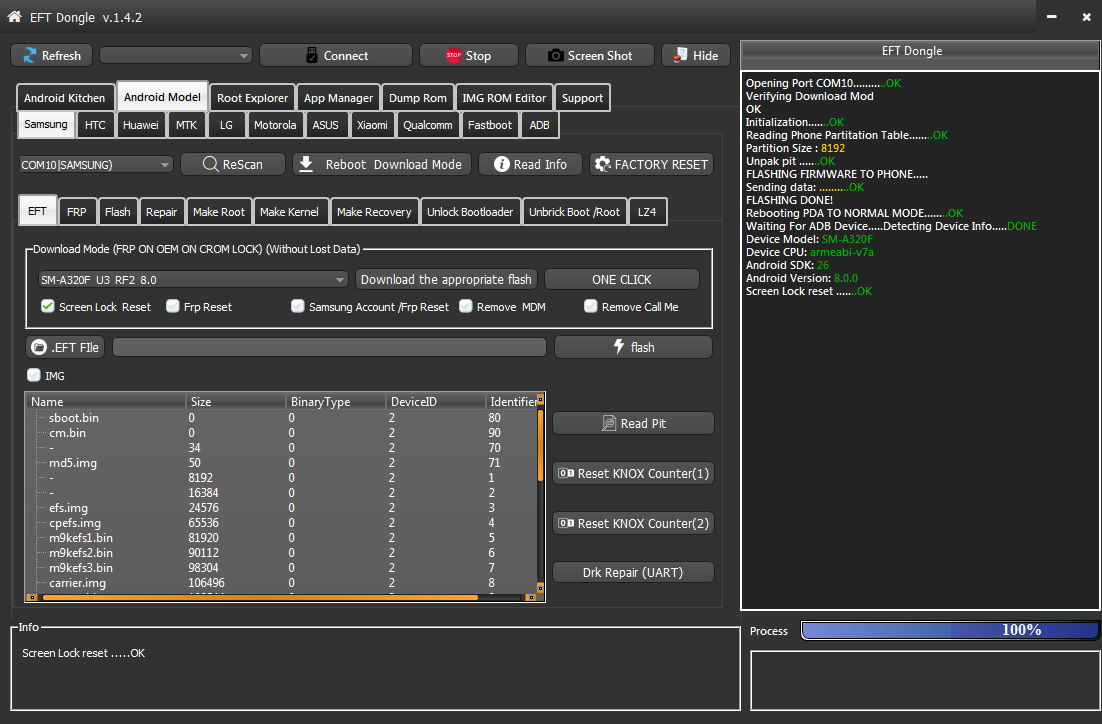Image resolution: width=1102 pixels, height=724 pixels.
Task: Click the Read Pit document icon
Action: [609, 423]
